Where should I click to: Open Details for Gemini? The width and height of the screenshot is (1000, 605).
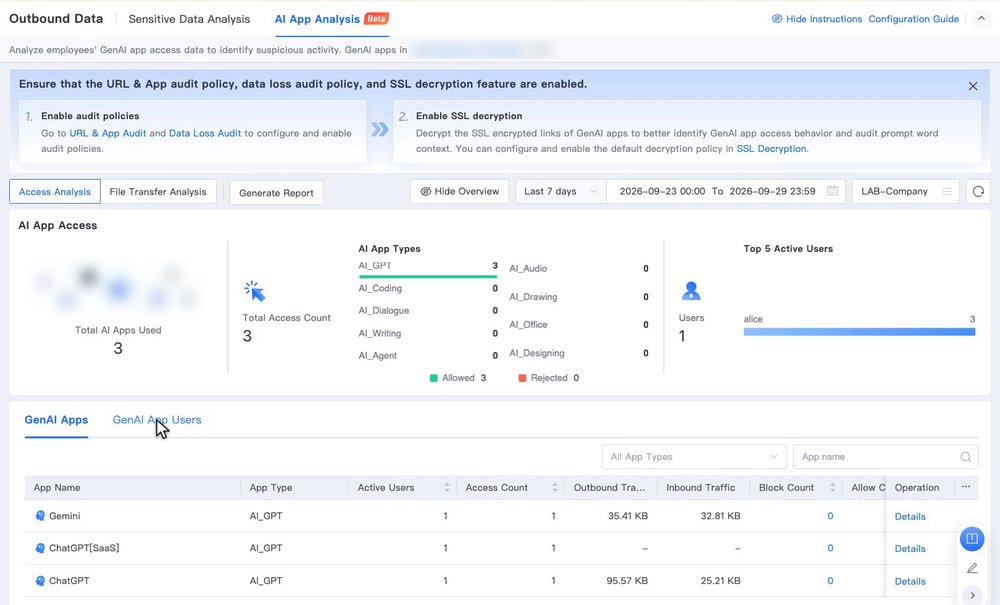coord(909,516)
